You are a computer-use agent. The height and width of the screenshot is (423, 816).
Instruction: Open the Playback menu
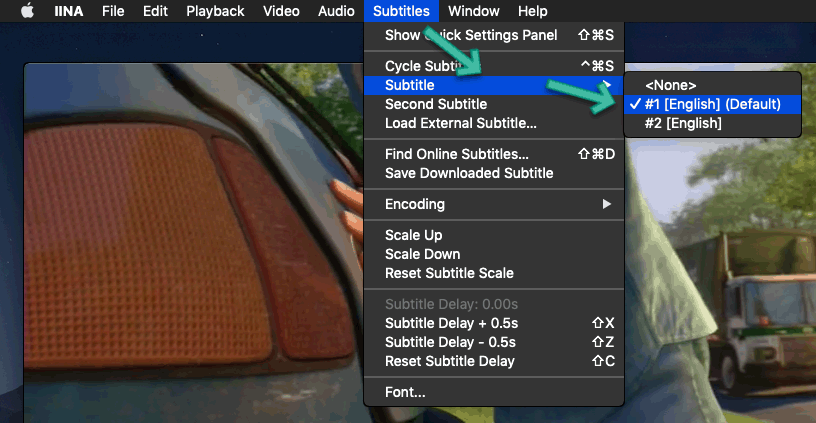pyautogui.click(x=215, y=11)
